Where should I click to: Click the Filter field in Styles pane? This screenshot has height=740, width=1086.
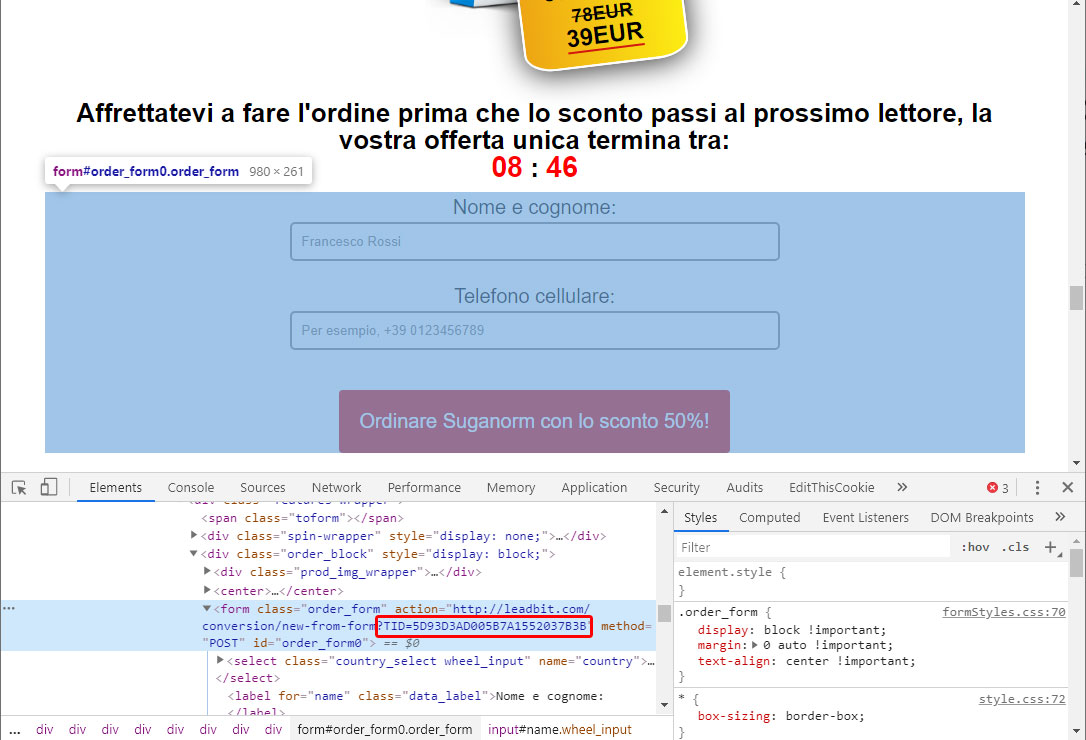coord(813,547)
